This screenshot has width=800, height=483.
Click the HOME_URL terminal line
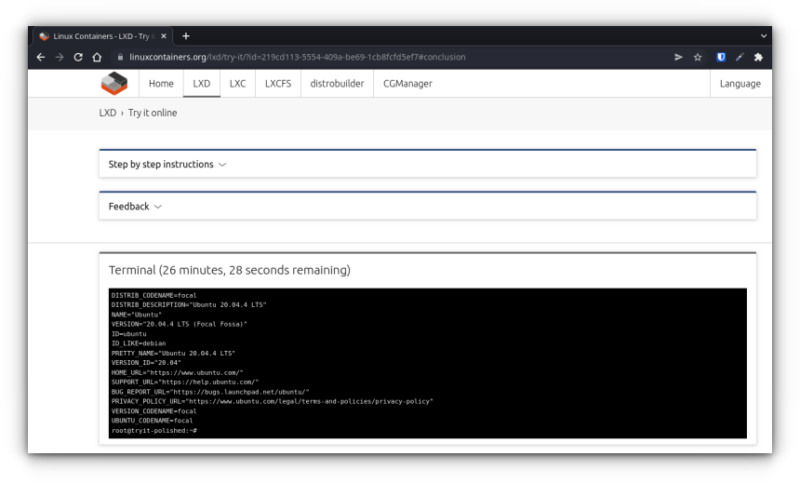click(x=177, y=372)
